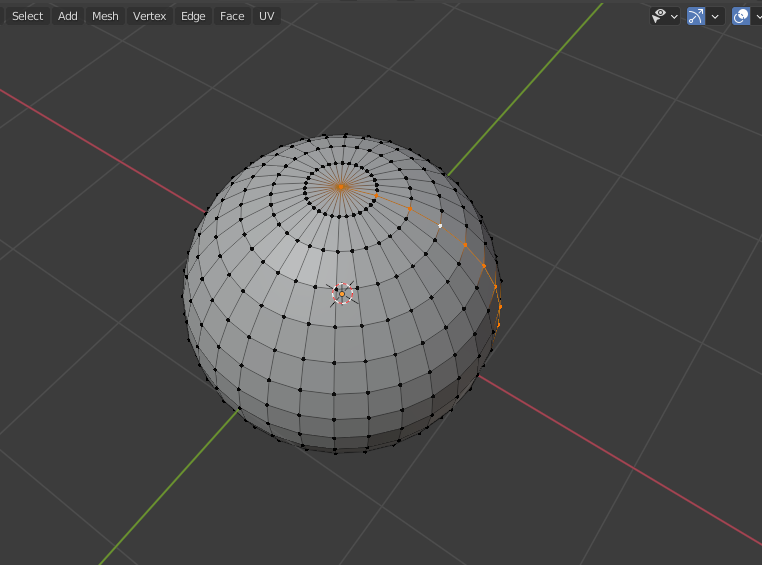
Task: Toggle the viewport gizmos button
Action: click(696, 16)
